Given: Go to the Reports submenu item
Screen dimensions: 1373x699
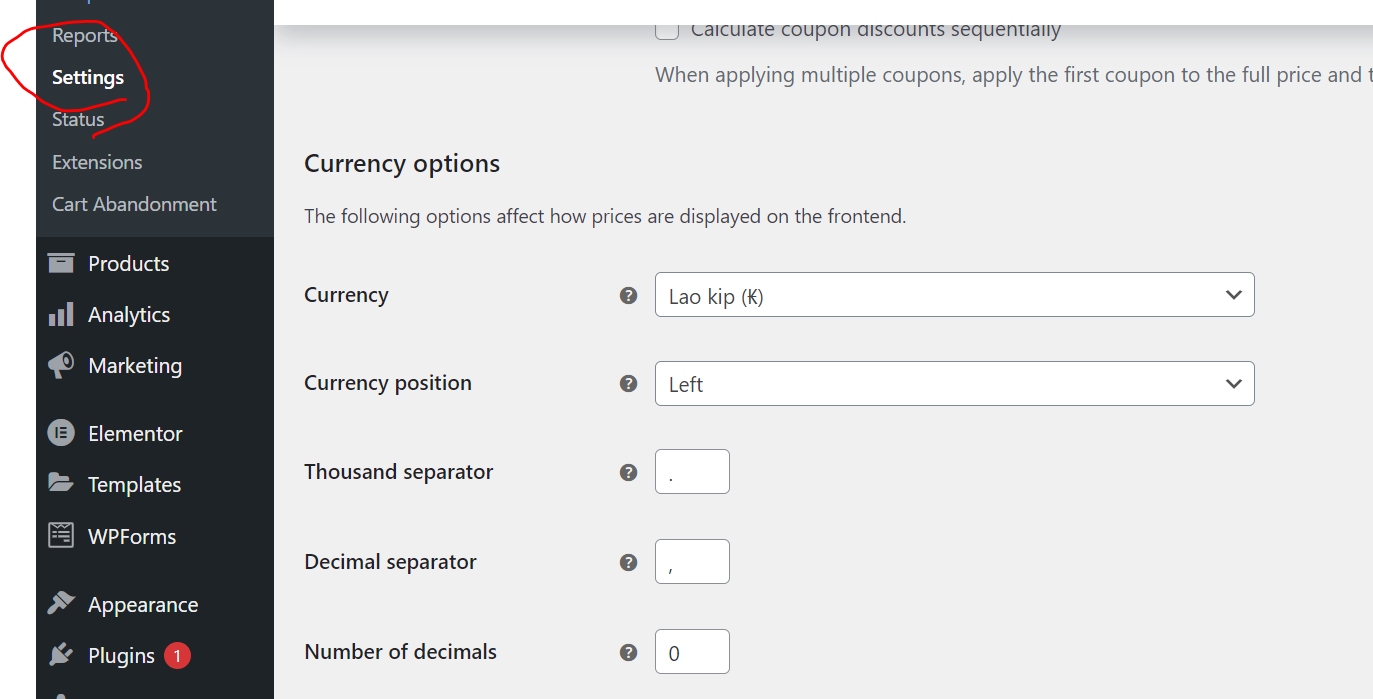Looking at the screenshot, I should tap(85, 35).
